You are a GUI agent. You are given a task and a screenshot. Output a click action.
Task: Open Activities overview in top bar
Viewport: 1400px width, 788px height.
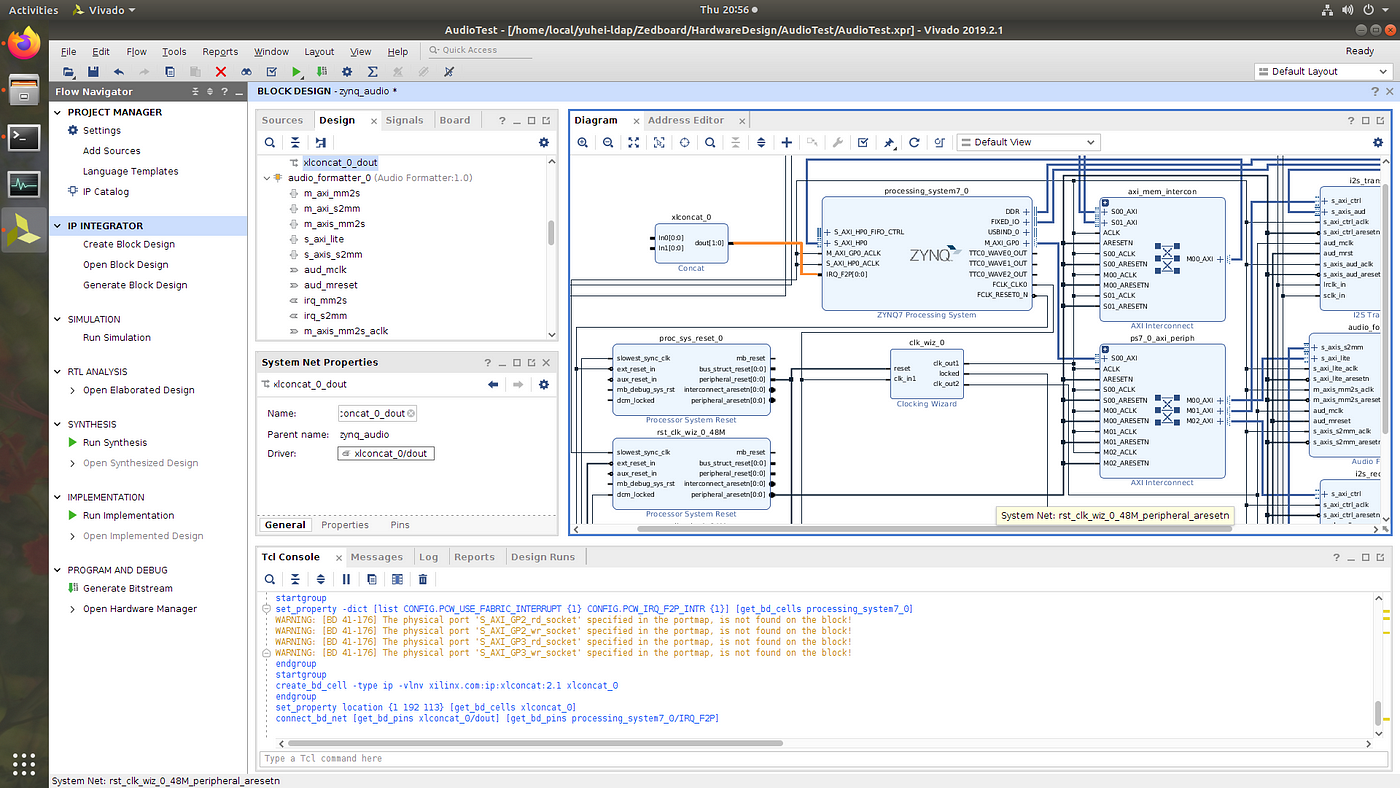tap(34, 10)
